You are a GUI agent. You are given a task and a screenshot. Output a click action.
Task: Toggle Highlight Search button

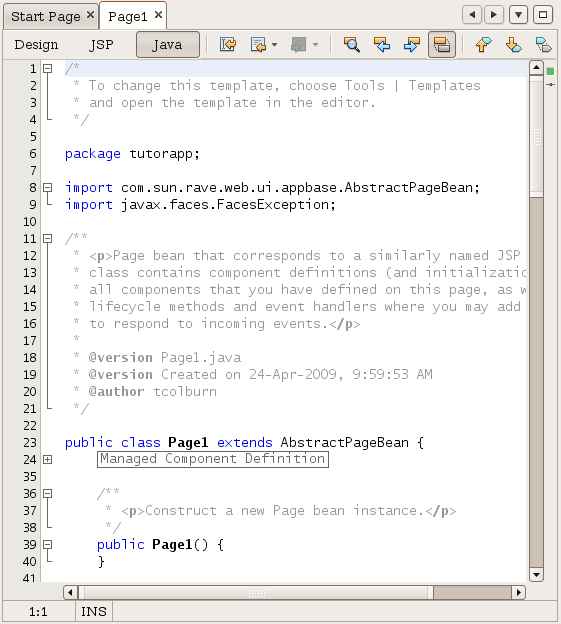442,45
